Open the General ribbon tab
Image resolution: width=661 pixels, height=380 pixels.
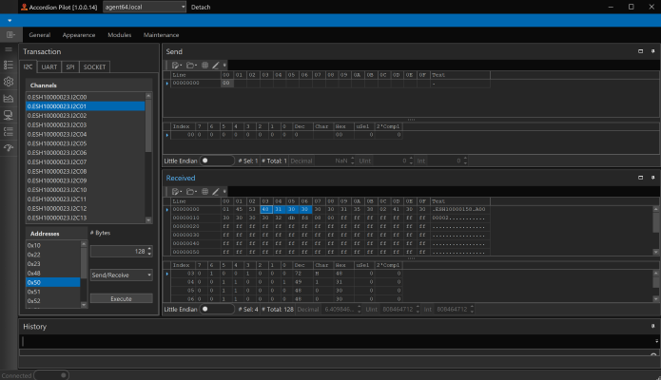40,35
